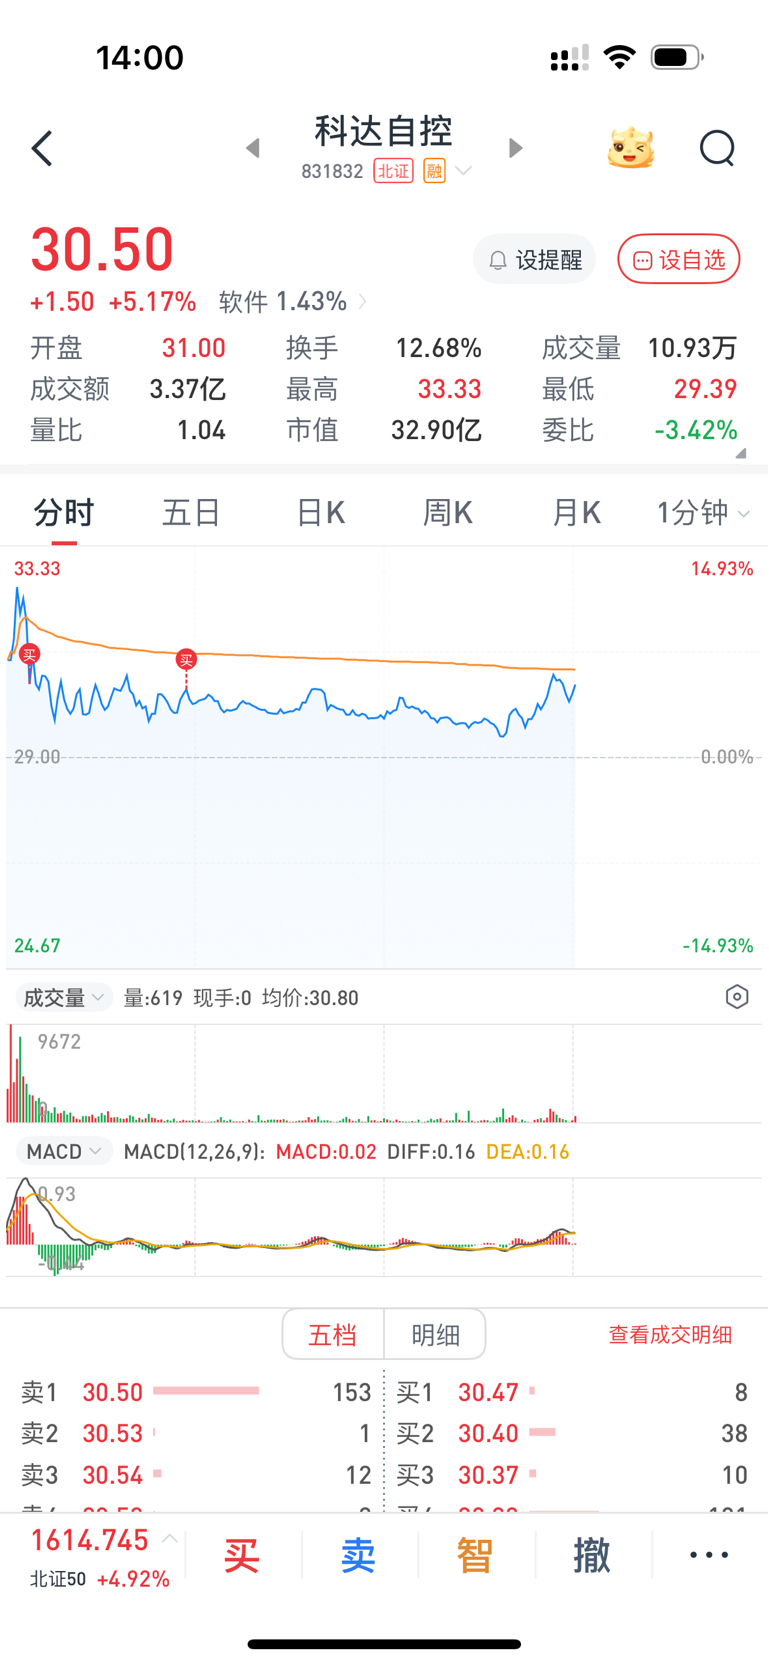Open the 成交量 indicator dropdown

coord(64,997)
